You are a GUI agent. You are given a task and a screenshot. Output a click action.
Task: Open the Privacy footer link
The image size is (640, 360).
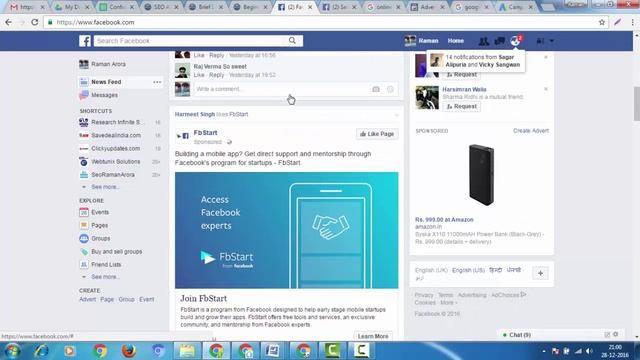424,295
